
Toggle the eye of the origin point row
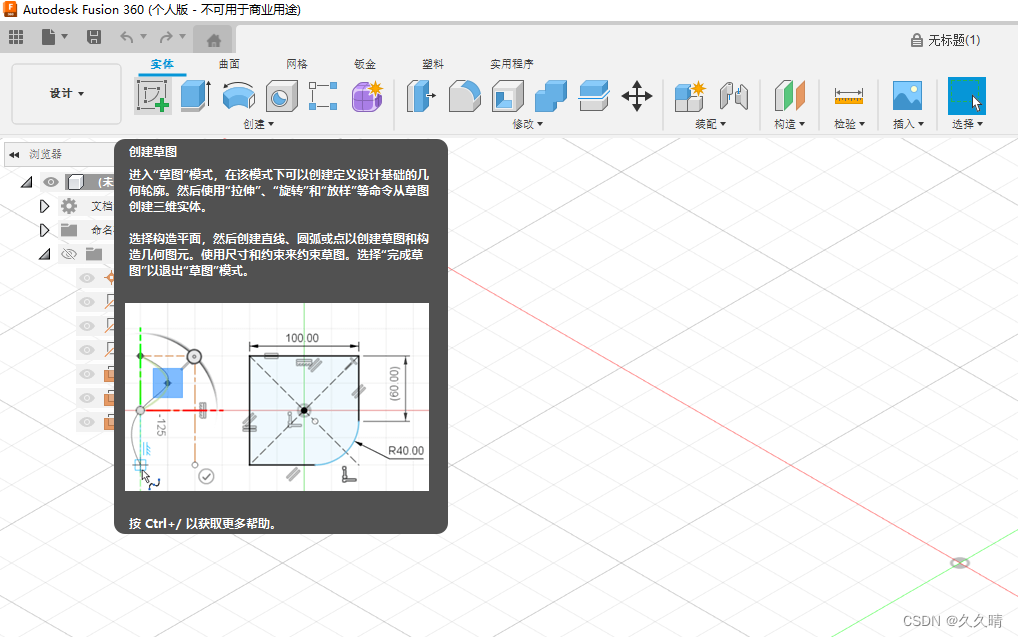(86, 278)
